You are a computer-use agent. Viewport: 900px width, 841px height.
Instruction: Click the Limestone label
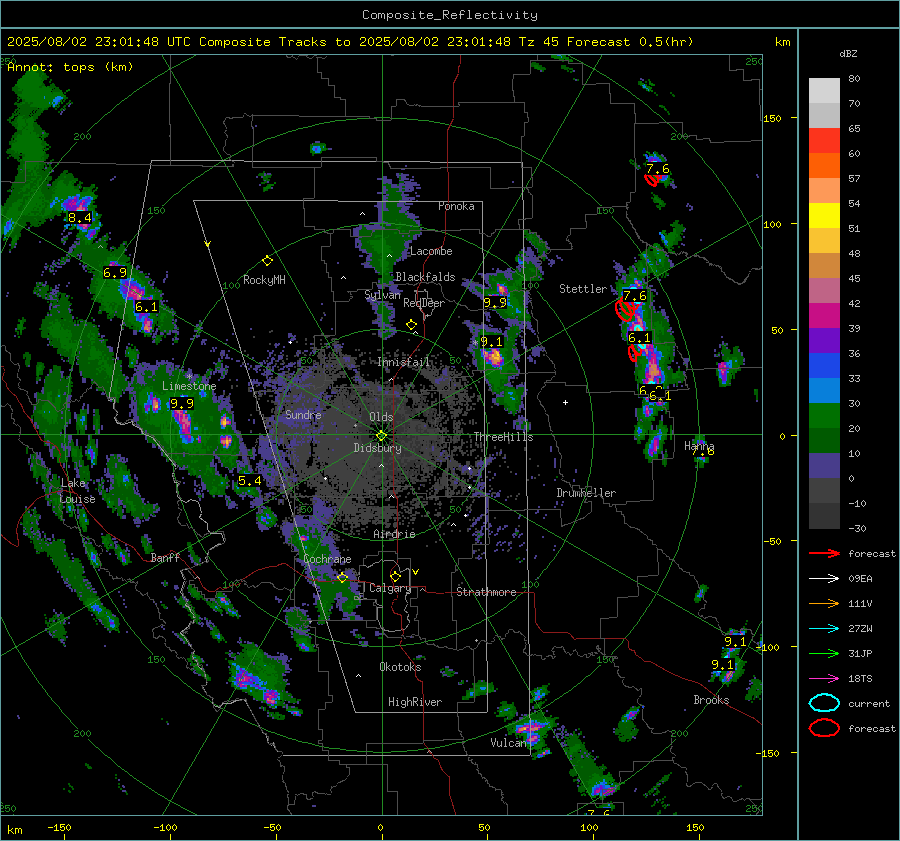point(189,386)
